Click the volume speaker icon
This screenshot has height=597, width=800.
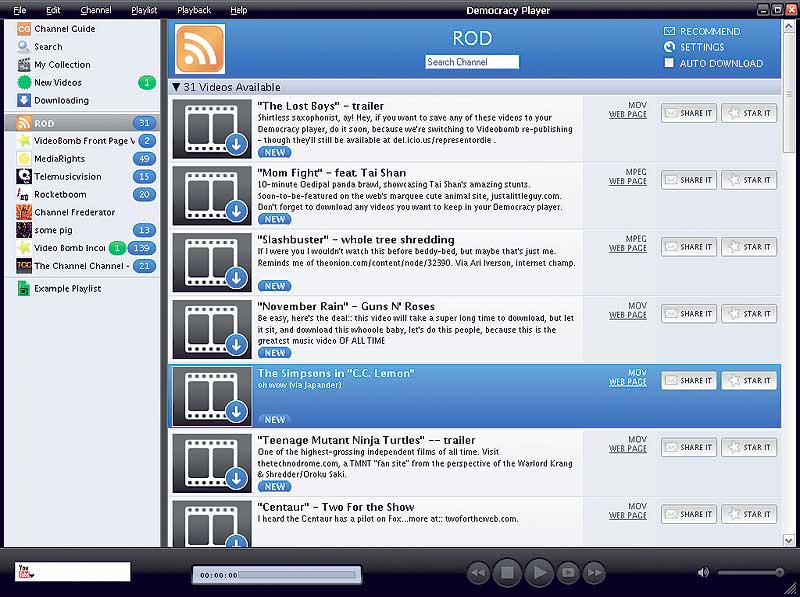(x=703, y=573)
